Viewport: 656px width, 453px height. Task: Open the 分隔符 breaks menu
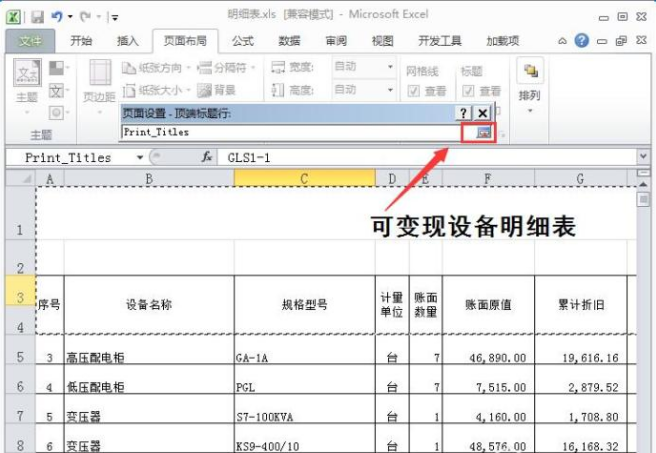tap(226, 67)
